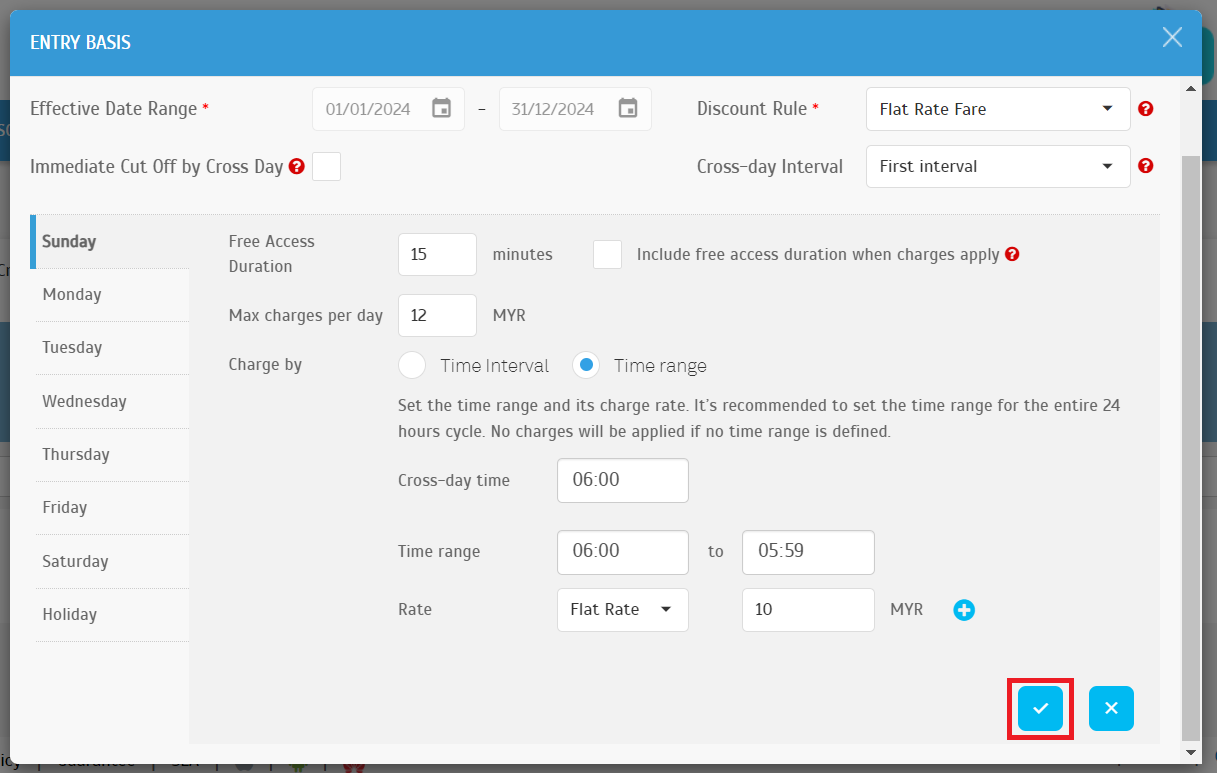Show help for Cross-day Interval

click(x=1146, y=166)
